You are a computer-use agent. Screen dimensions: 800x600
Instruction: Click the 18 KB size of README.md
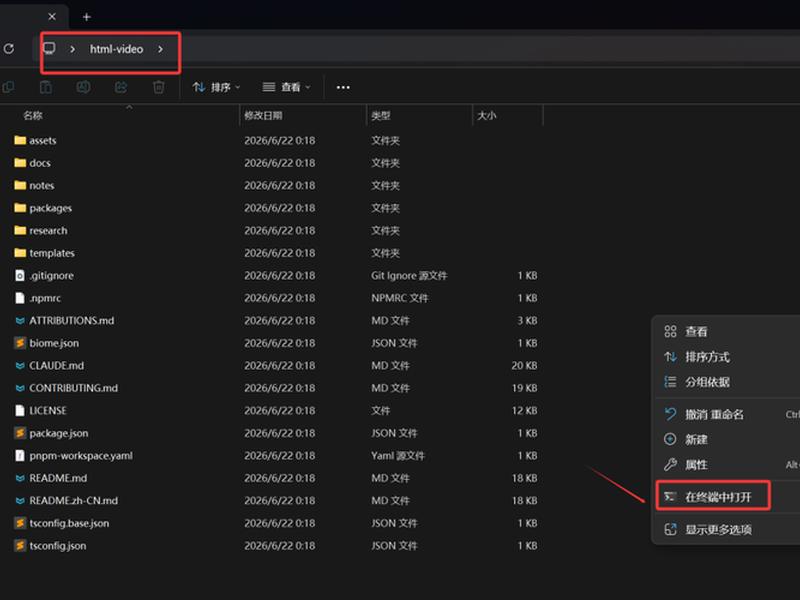[x=524, y=478]
